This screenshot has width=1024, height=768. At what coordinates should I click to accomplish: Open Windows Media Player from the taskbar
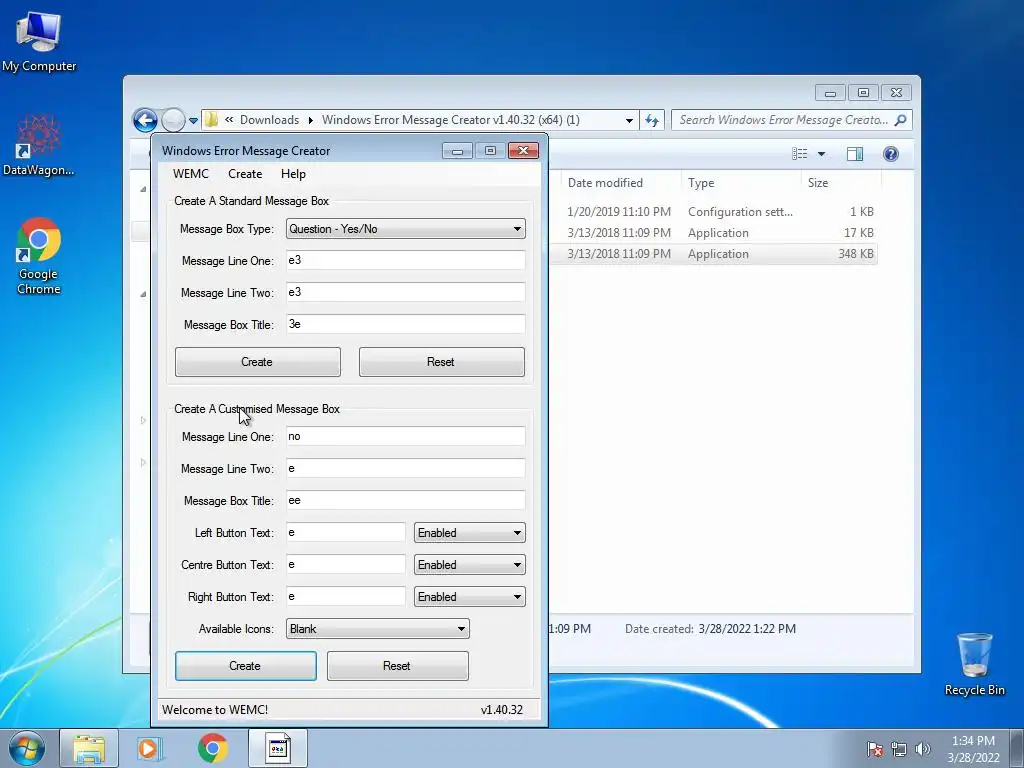(x=149, y=748)
